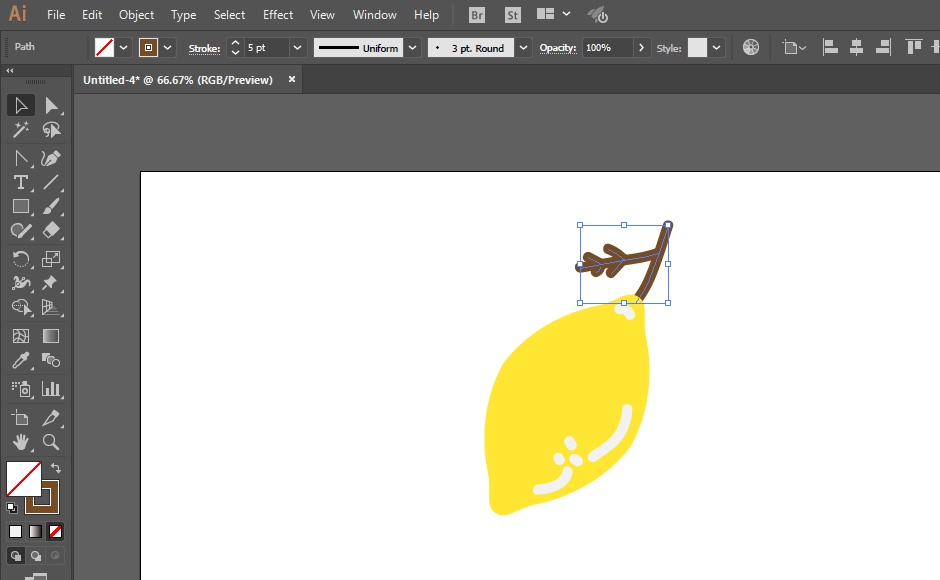Open fill color dropdown in control bar

[123, 48]
